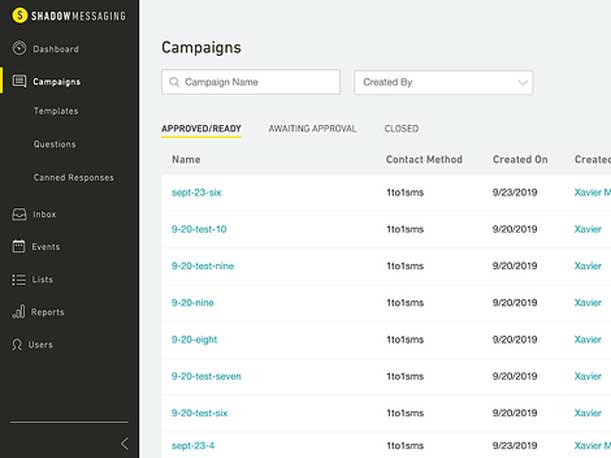The width and height of the screenshot is (611, 458).
Task: Click the search magnifier in Campaign Name field
Action: [174, 82]
